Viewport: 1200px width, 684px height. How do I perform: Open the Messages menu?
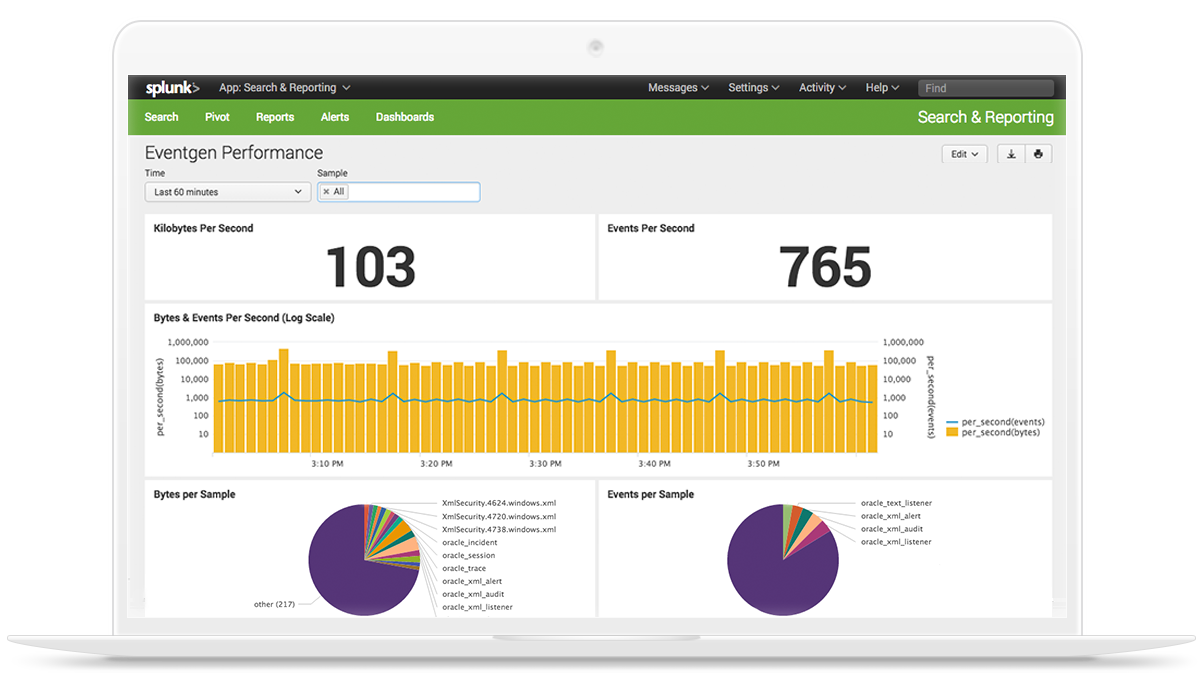(x=678, y=88)
